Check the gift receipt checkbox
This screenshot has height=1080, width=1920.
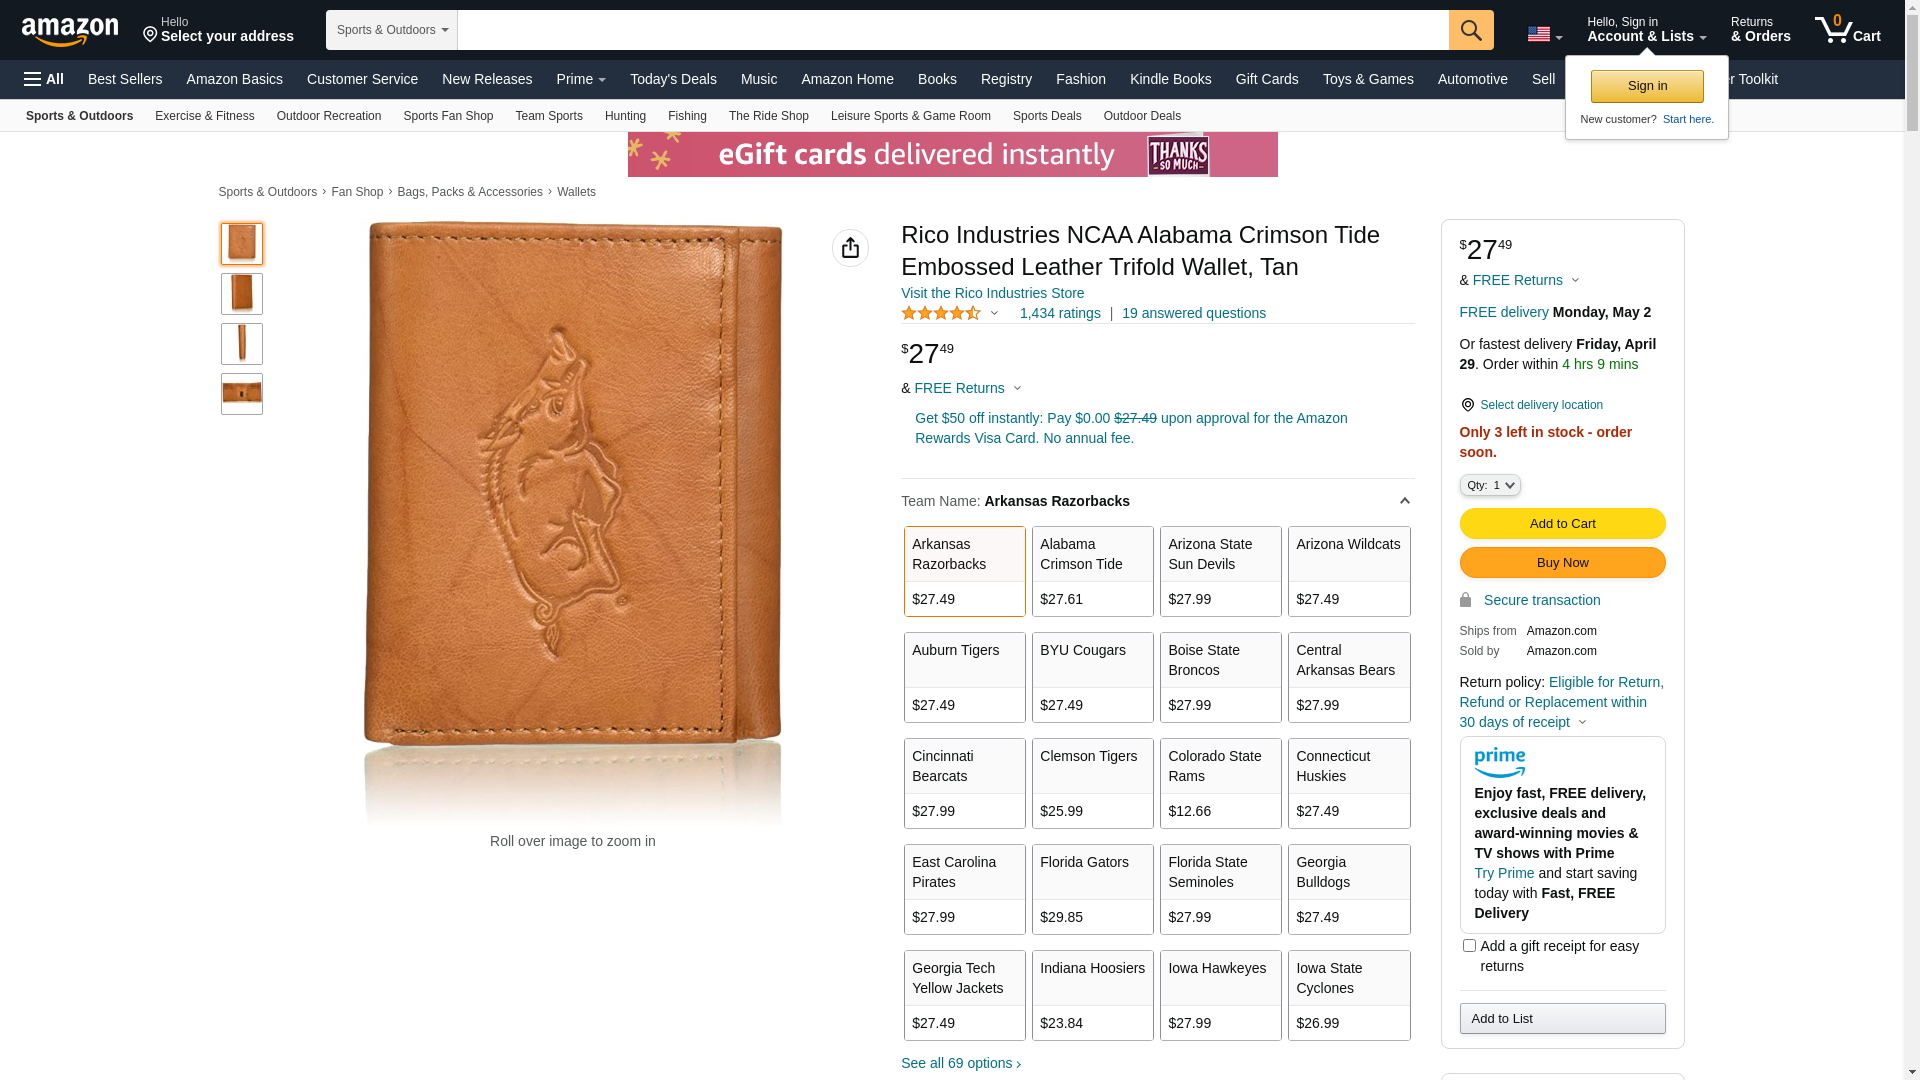(1469, 945)
